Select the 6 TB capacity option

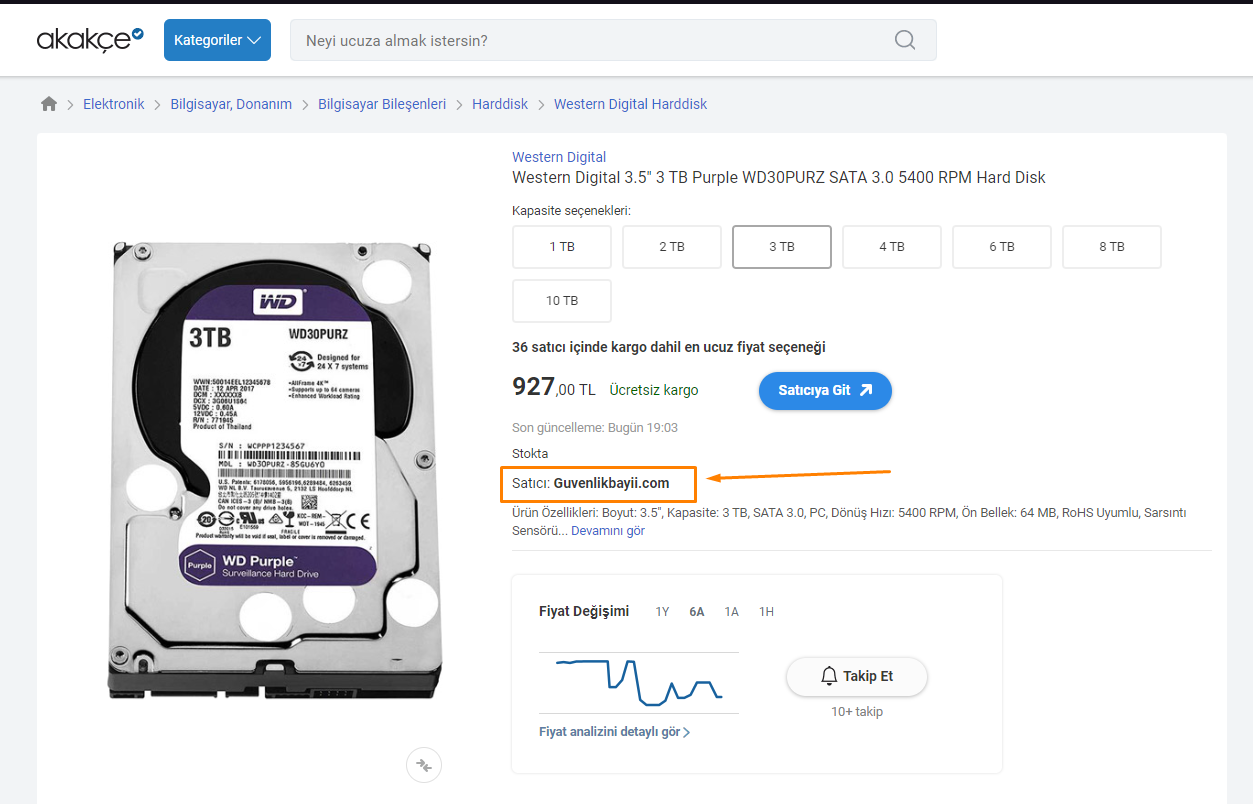click(1002, 247)
